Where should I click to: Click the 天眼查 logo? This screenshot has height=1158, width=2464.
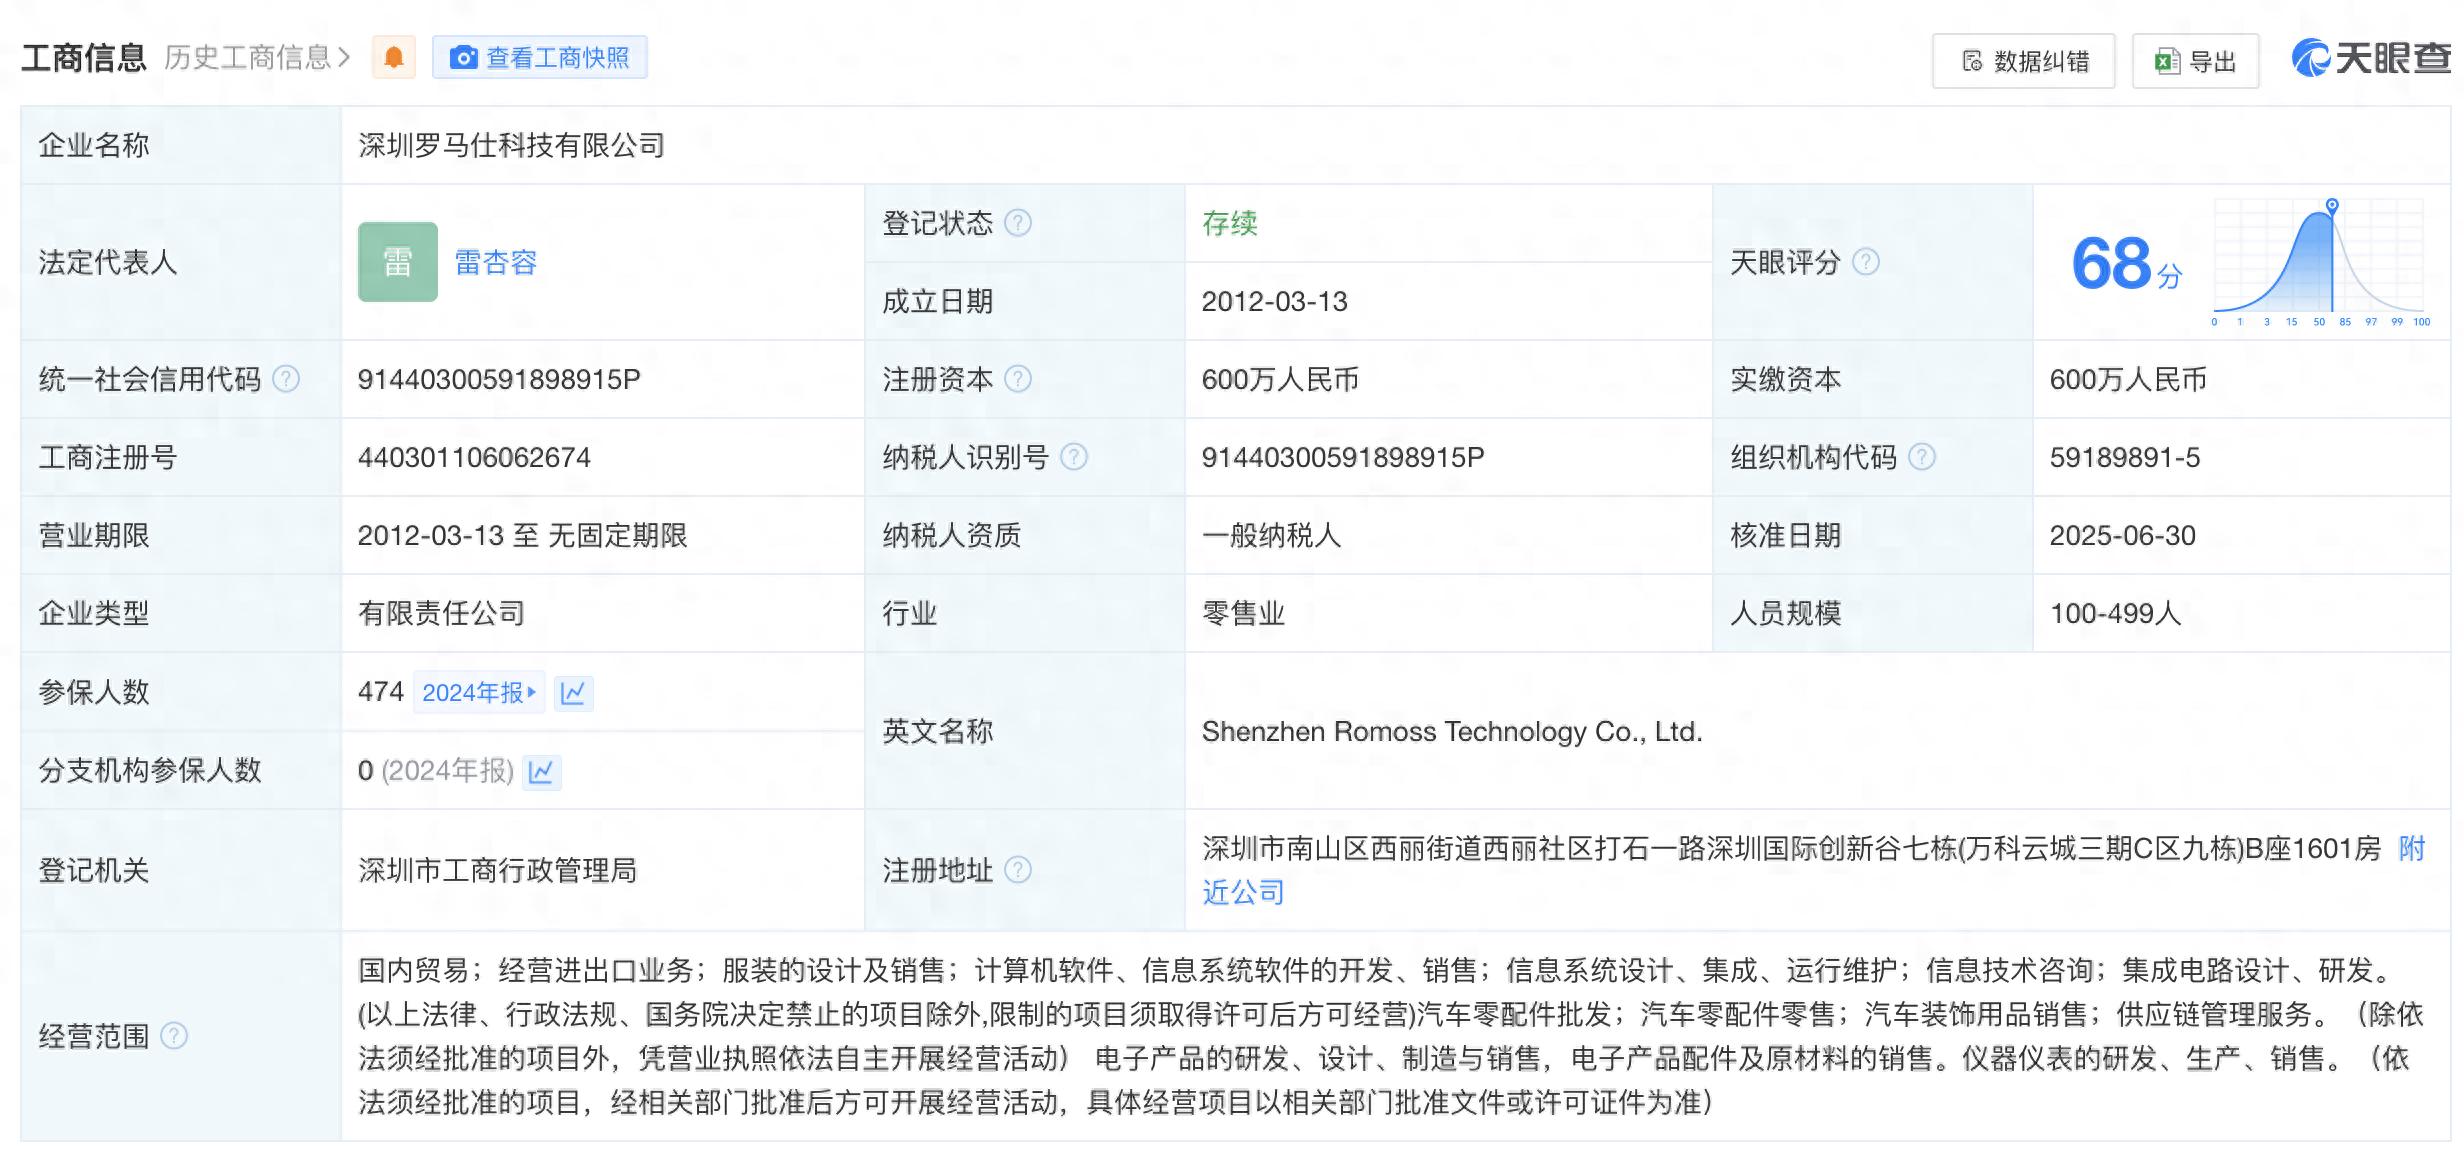pos(2372,58)
